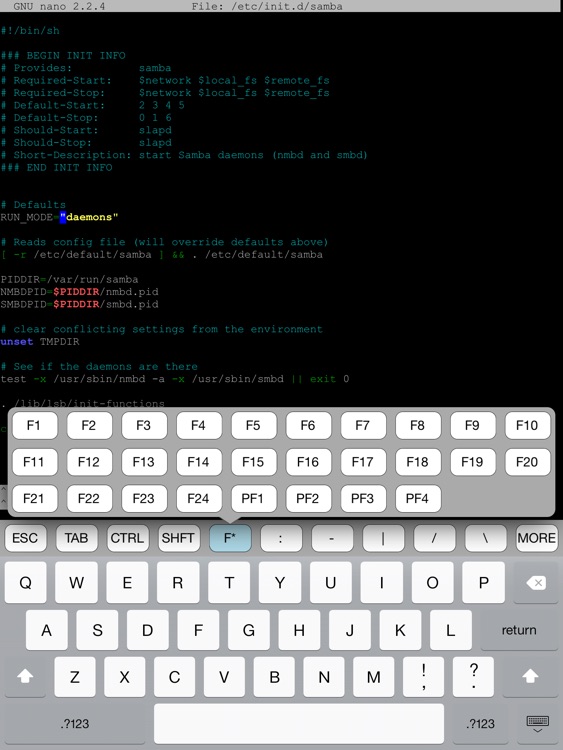Tap the E key
This screenshot has width=563, height=750.
click(x=127, y=583)
